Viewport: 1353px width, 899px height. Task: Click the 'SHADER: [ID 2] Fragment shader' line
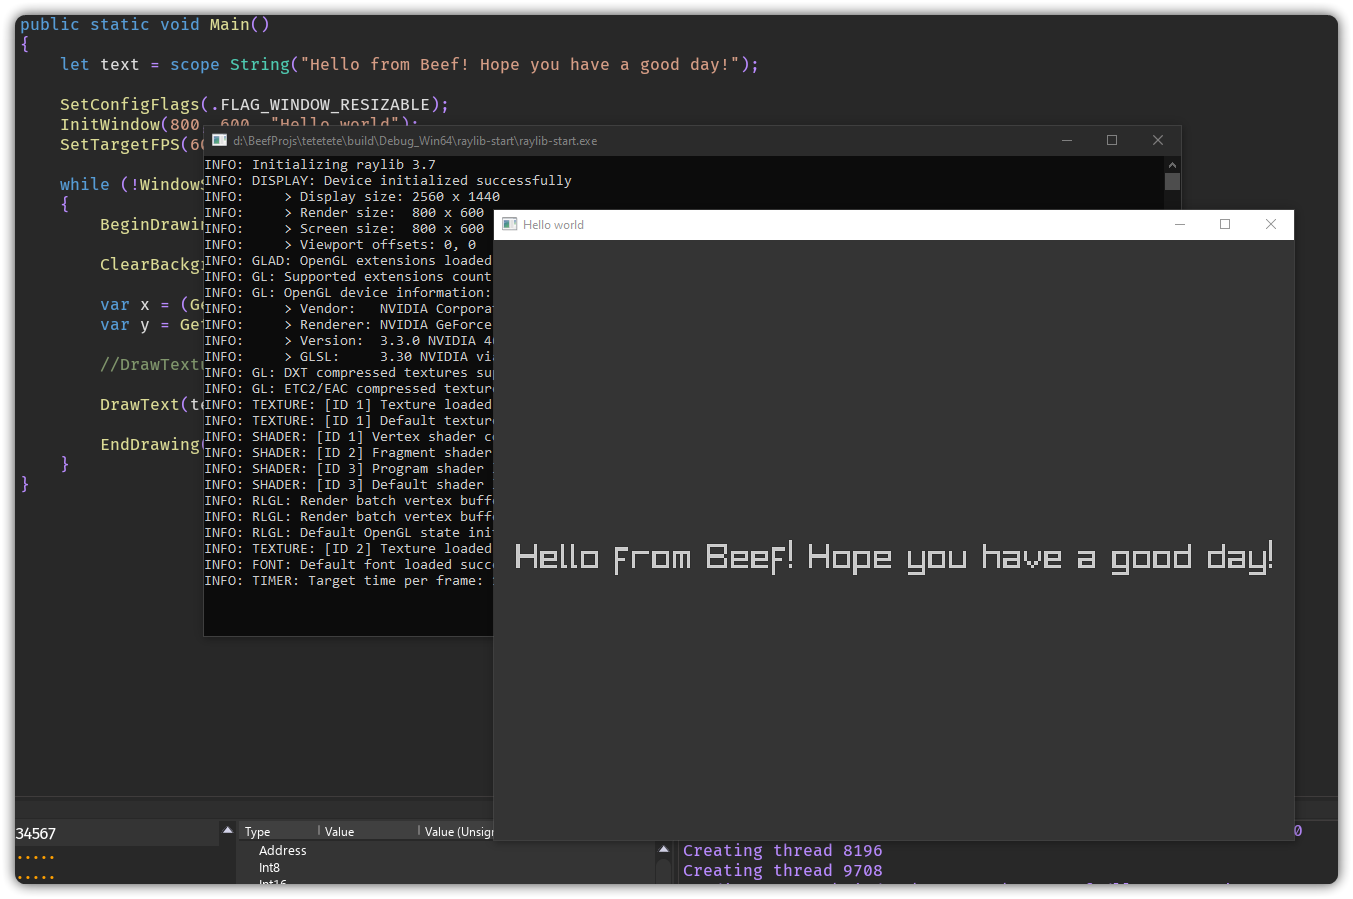(348, 453)
